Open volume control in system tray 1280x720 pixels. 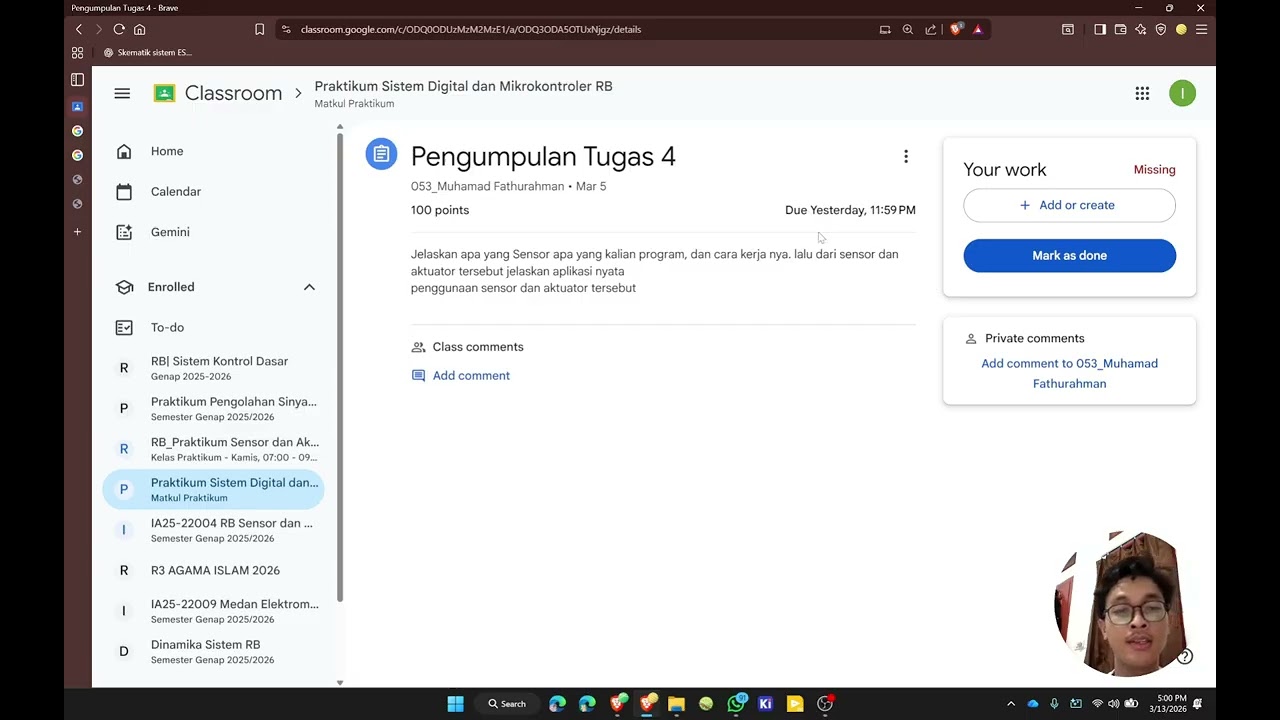pyautogui.click(x=1113, y=704)
